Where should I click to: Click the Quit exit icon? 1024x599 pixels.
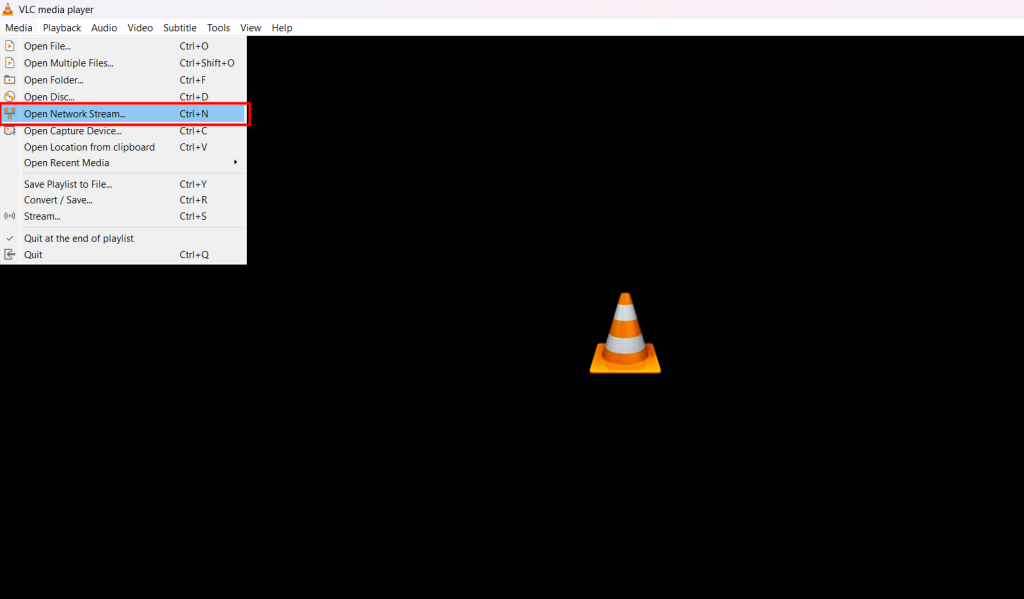[x=10, y=254]
